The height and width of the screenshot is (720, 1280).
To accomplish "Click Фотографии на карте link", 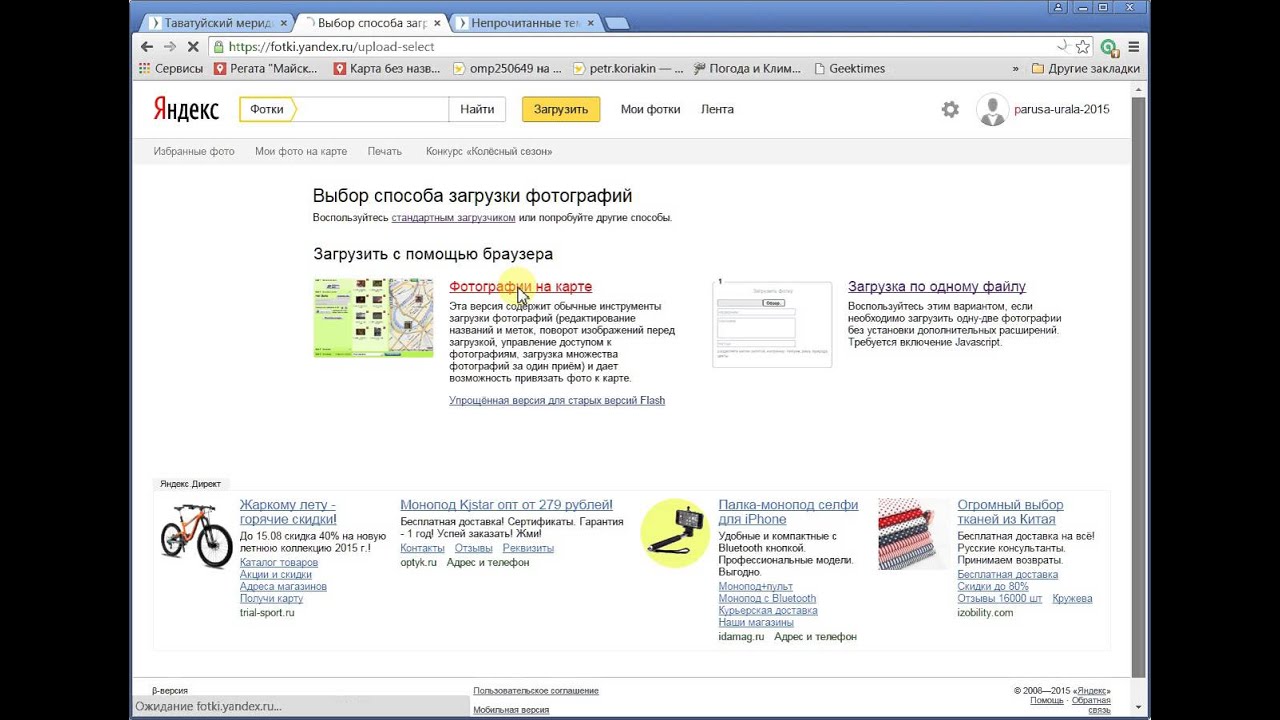I will pyautogui.click(x=520, y=287).
